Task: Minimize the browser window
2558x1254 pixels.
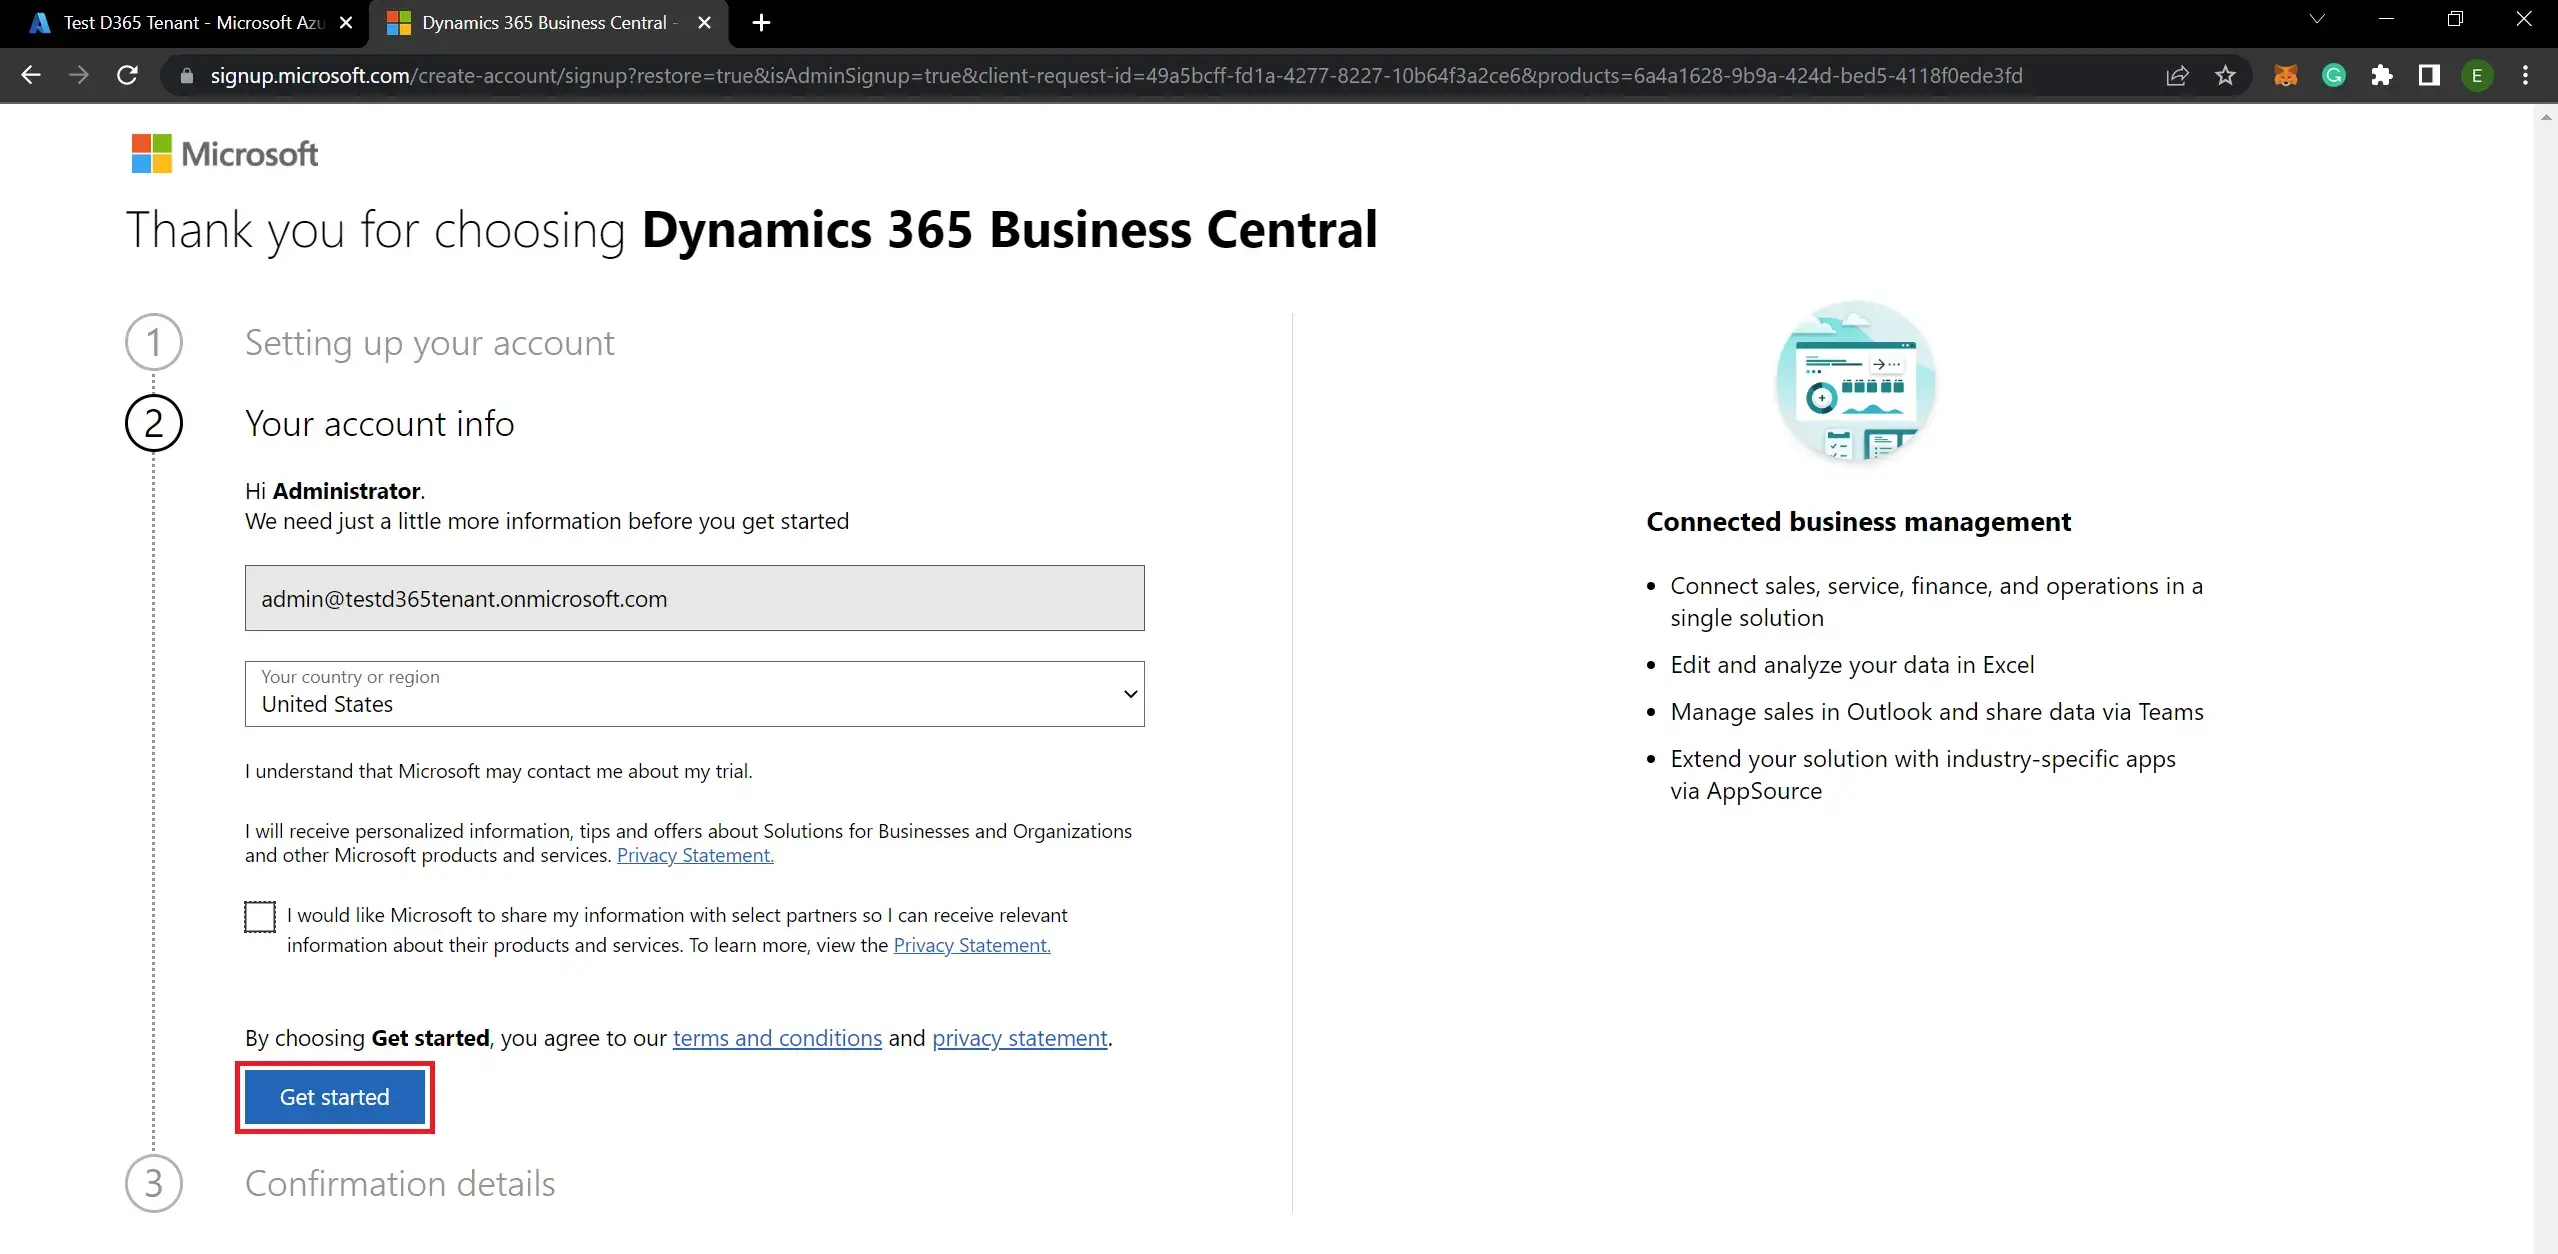Action: click(x=2386, y=19)
